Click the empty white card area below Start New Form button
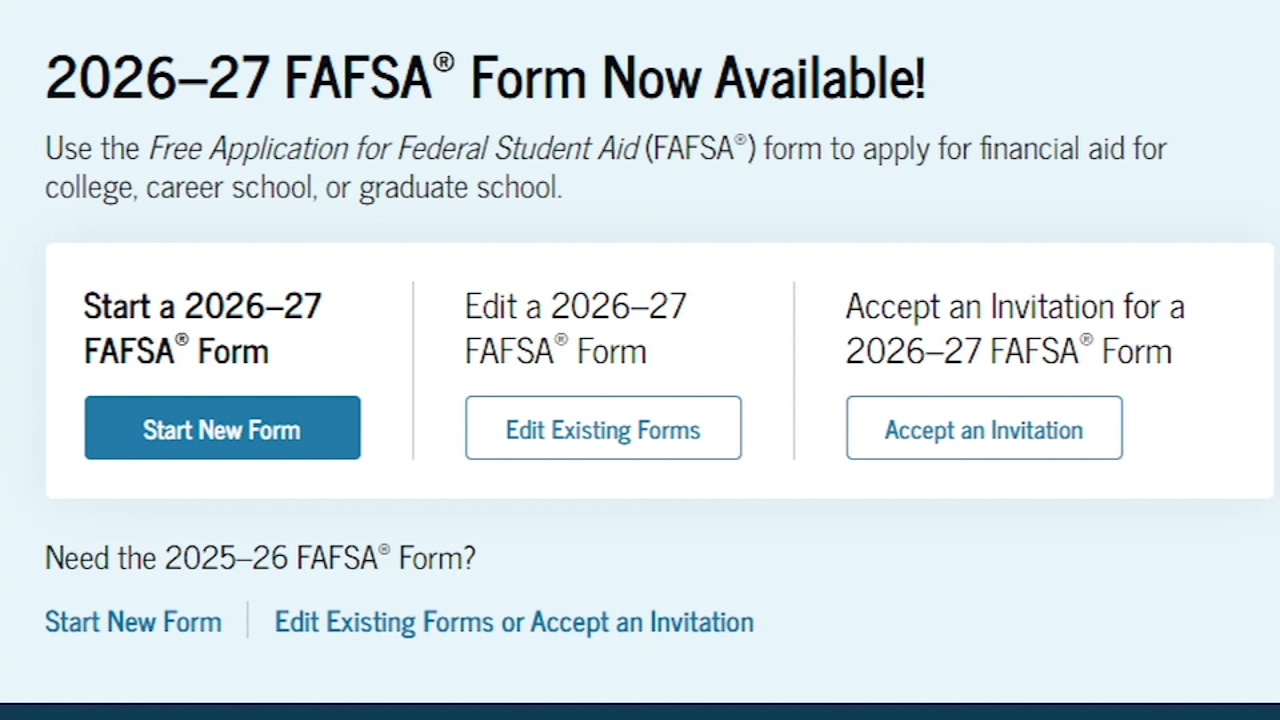This screenshot has width=1280, height=720. (x=222, y=478)
